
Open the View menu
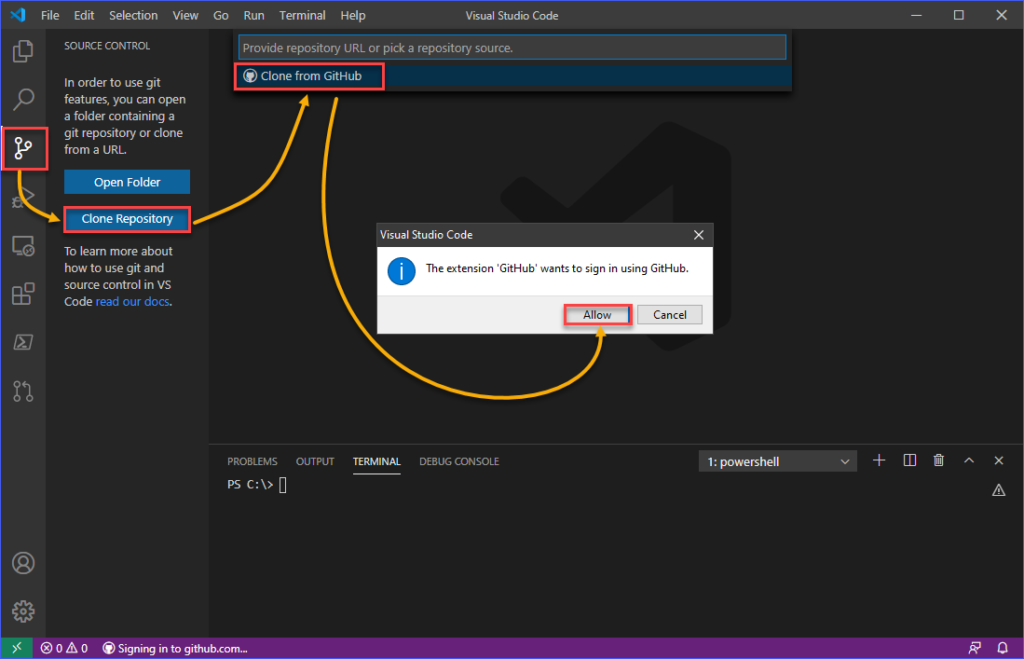185,15
